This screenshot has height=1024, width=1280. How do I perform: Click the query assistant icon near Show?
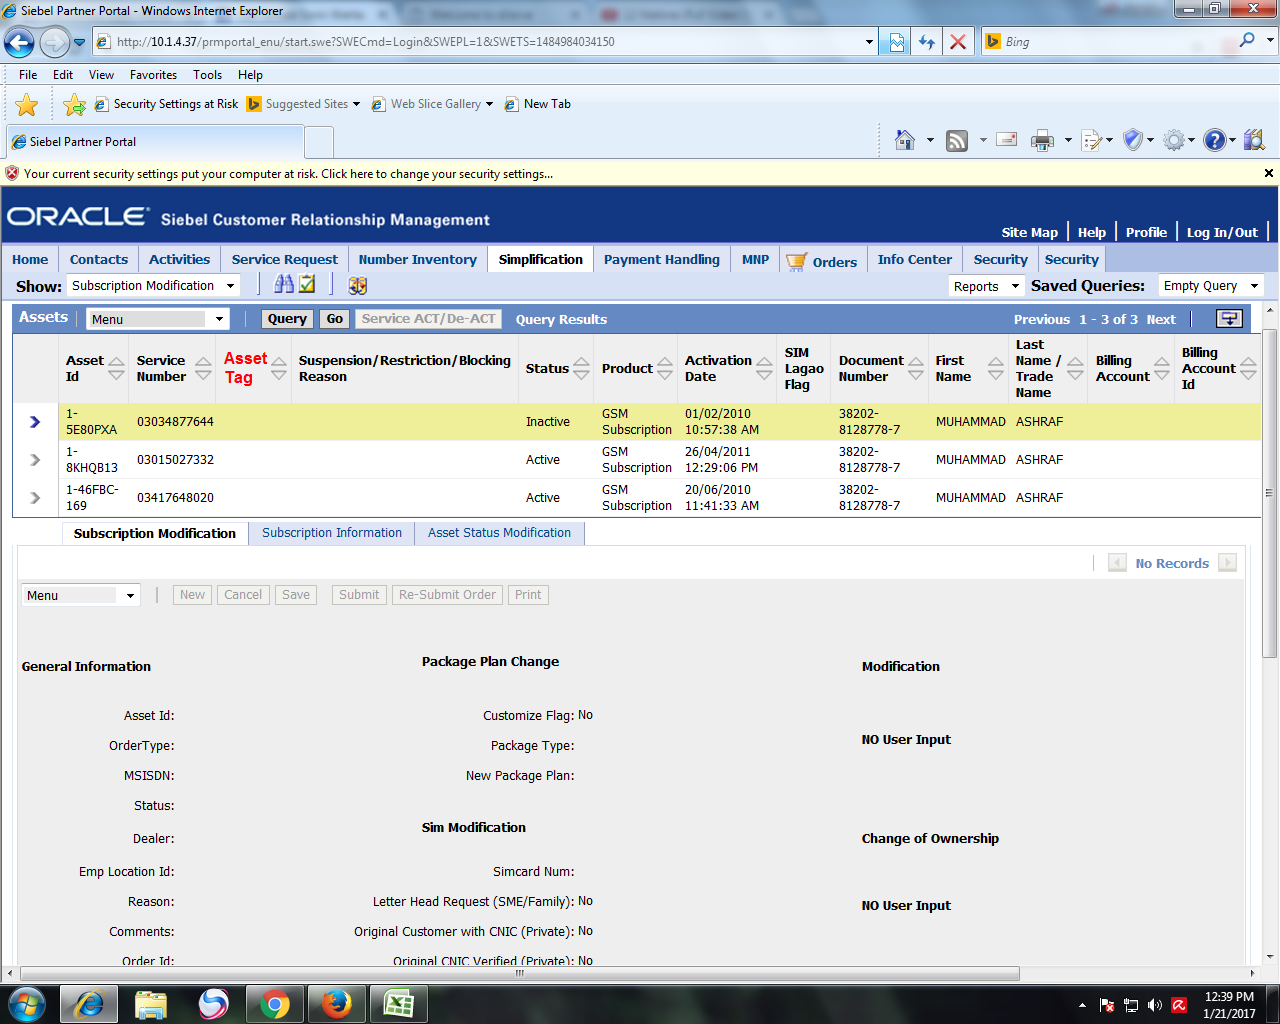[358, 285]
